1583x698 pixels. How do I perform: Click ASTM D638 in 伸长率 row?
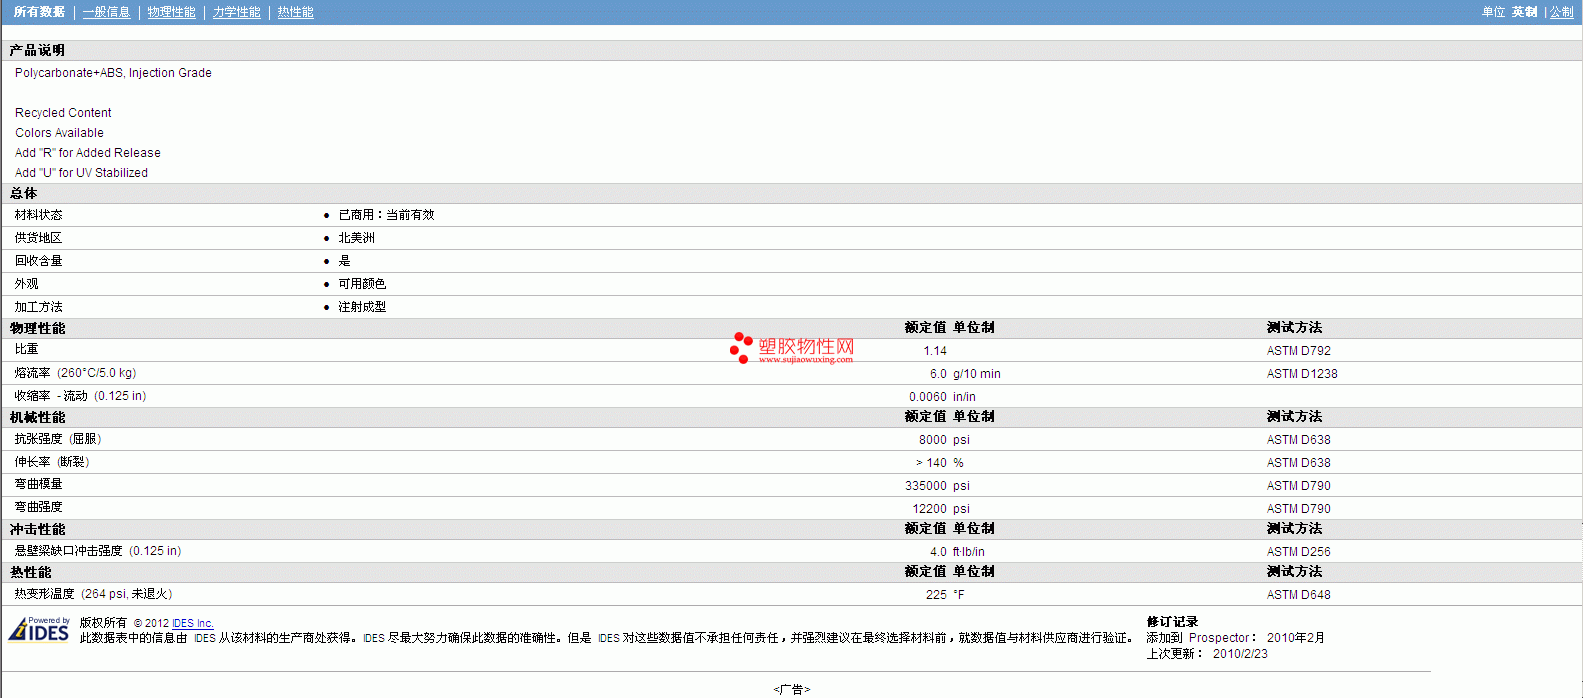pyautogui.click(x=1298, y=463)
